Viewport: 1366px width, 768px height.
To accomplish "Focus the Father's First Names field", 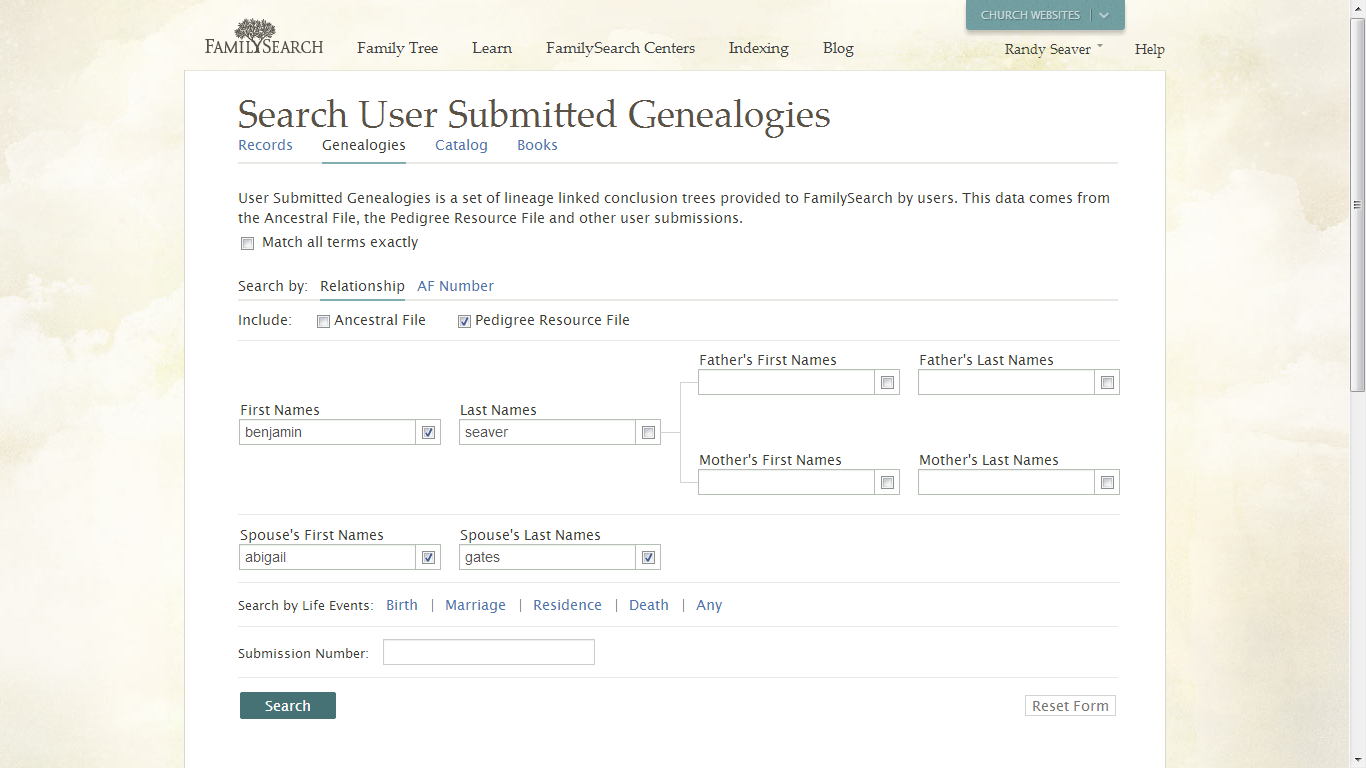I will click(786, 382).
